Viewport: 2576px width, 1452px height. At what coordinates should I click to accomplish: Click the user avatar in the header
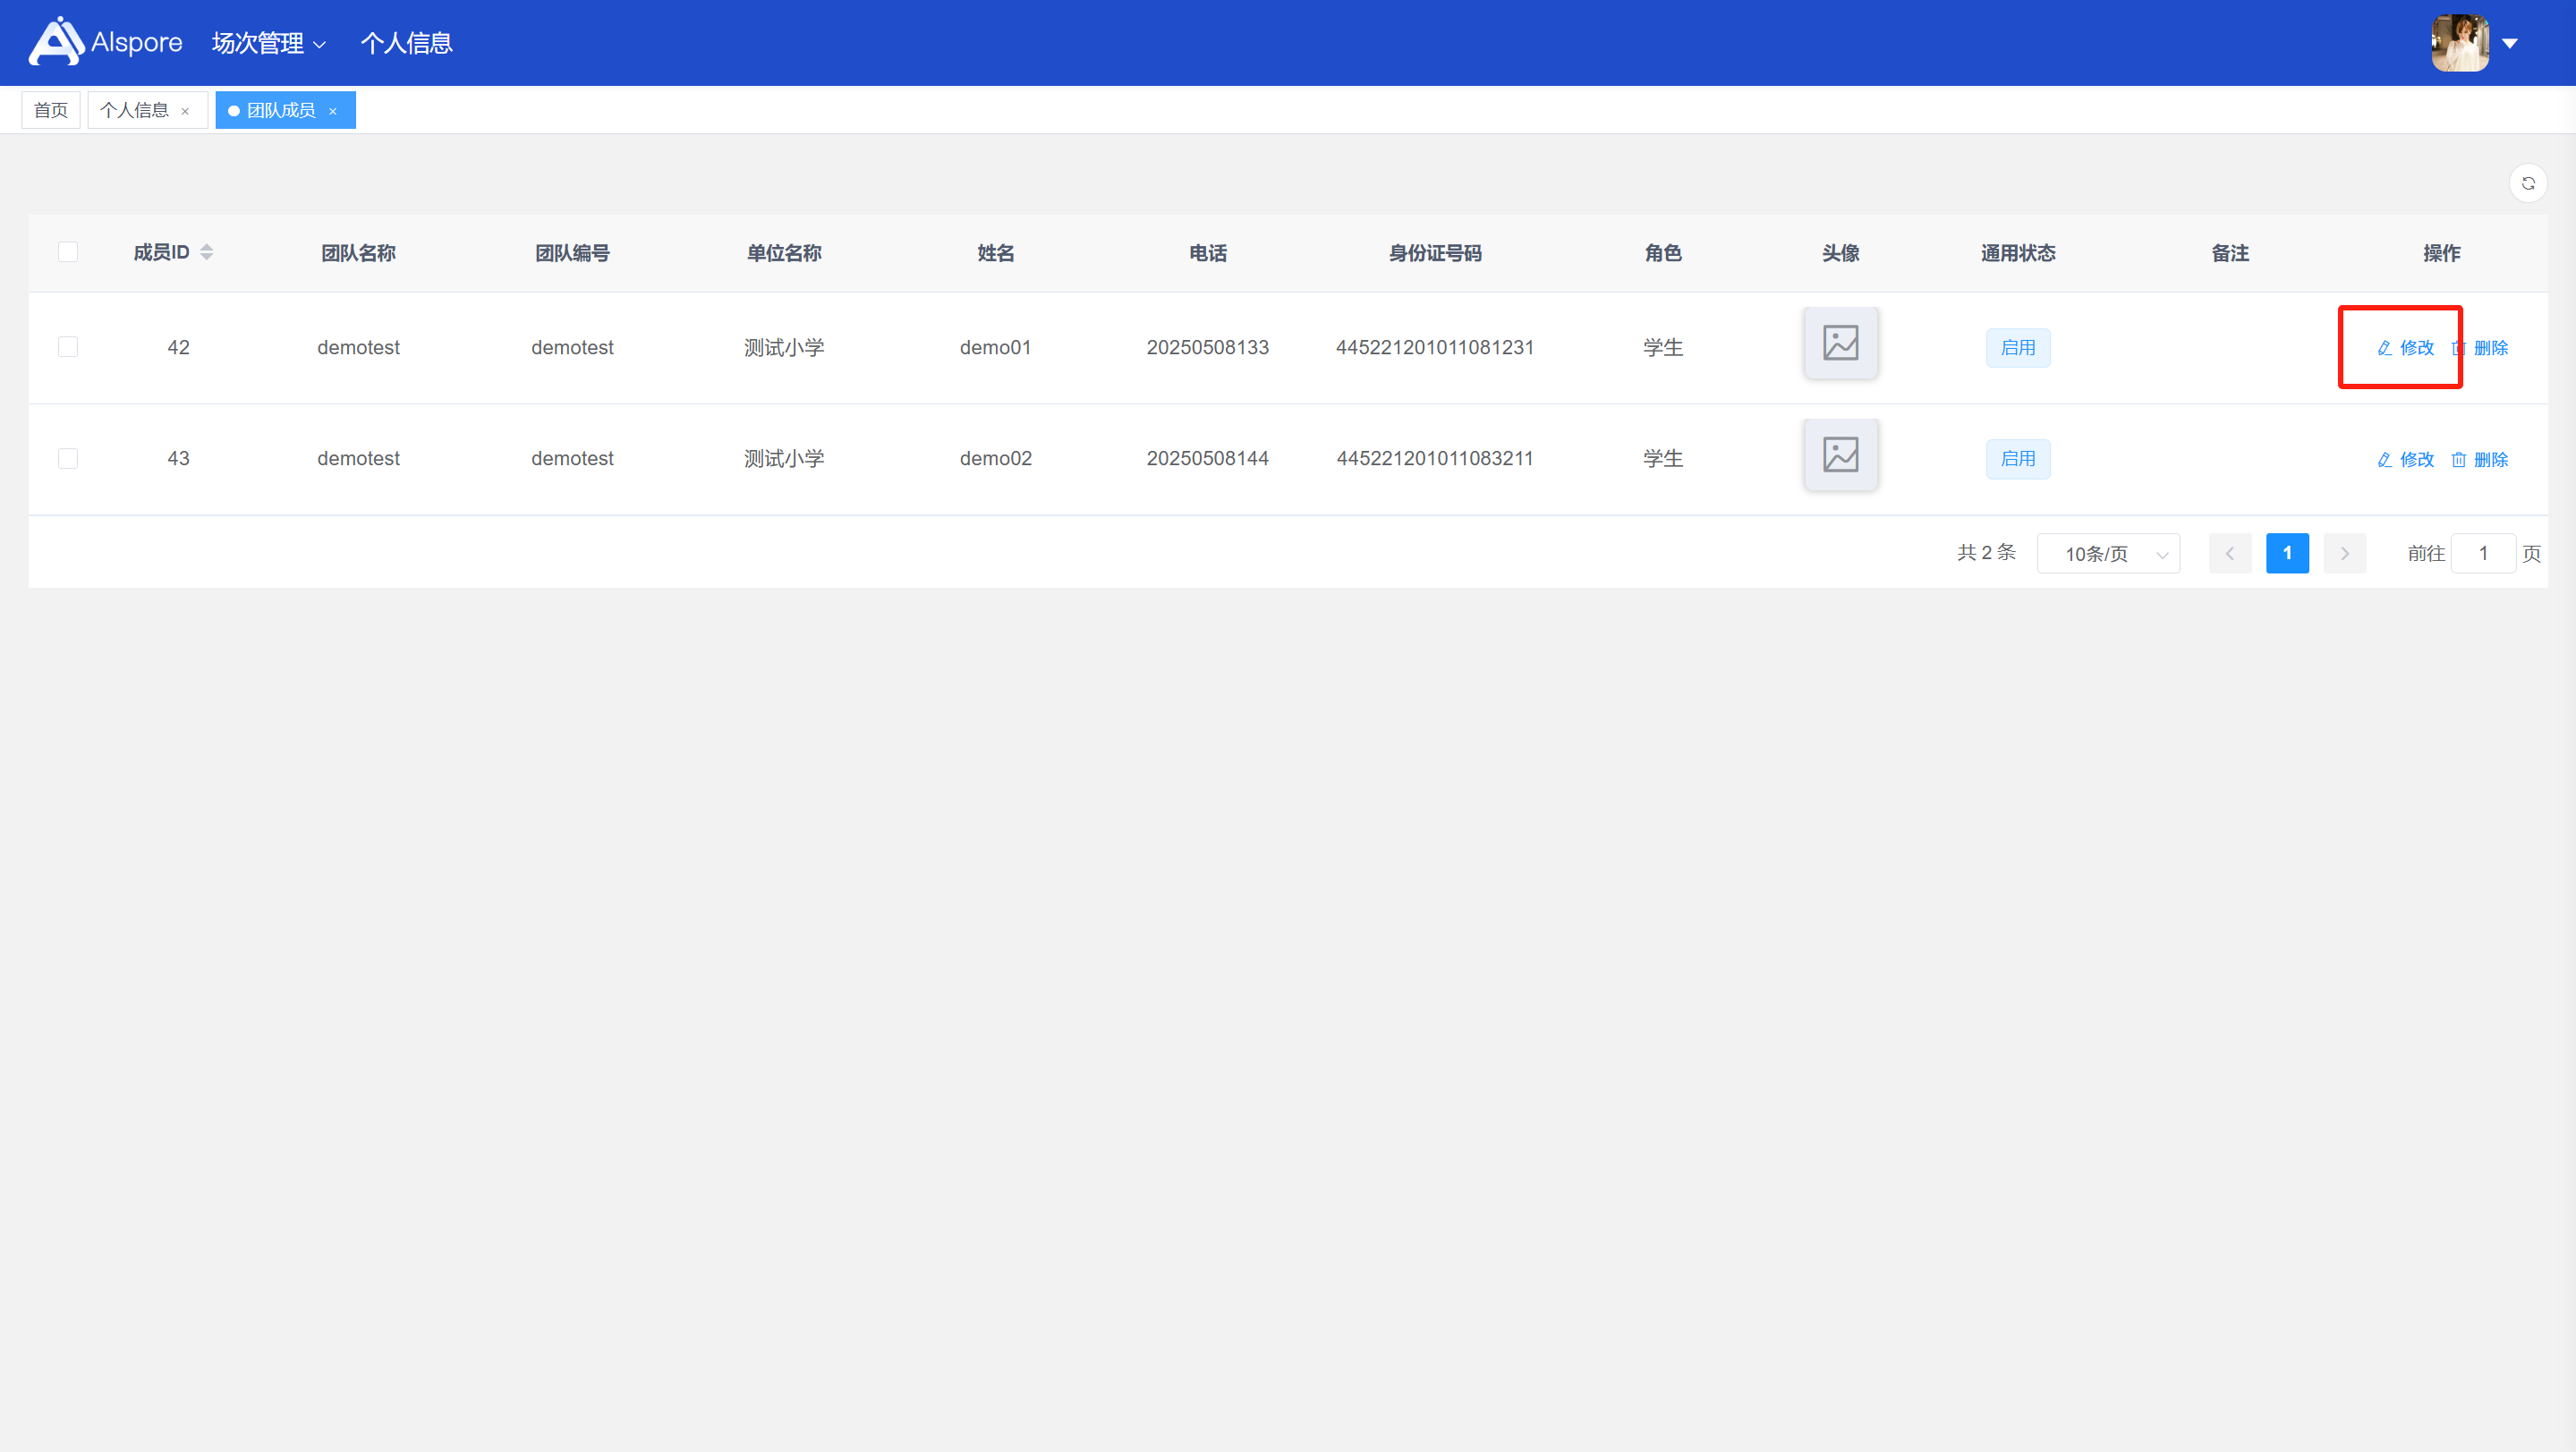pos(2459,43)
